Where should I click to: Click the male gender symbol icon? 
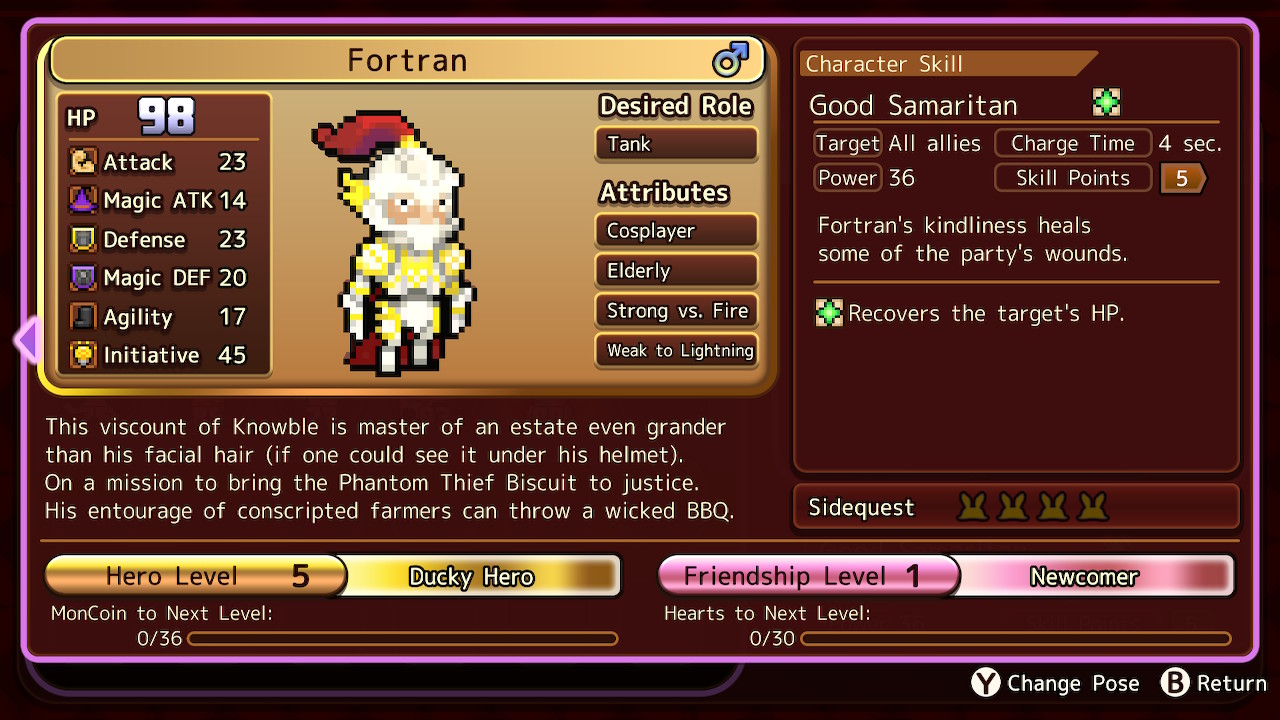tap(730, 60)
